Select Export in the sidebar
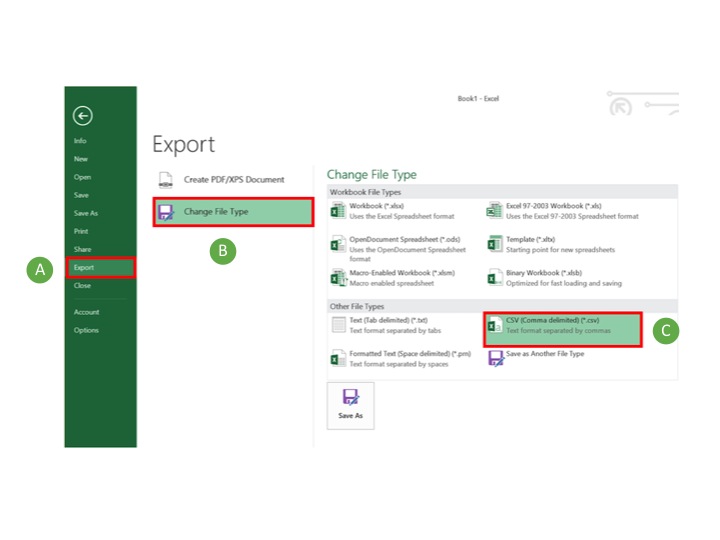 pyautogui.click(x=101, y=267)
